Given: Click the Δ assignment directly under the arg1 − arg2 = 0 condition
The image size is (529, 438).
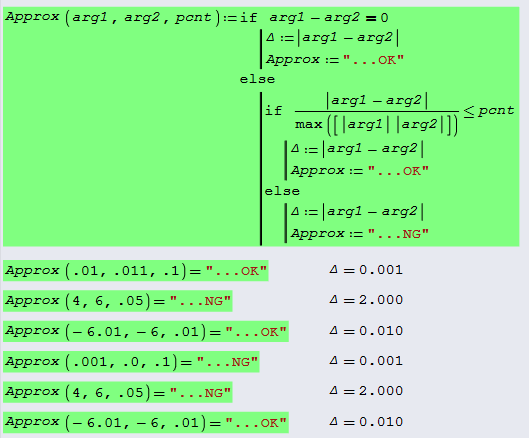Looking at the screenshot, I should (332, 38).
